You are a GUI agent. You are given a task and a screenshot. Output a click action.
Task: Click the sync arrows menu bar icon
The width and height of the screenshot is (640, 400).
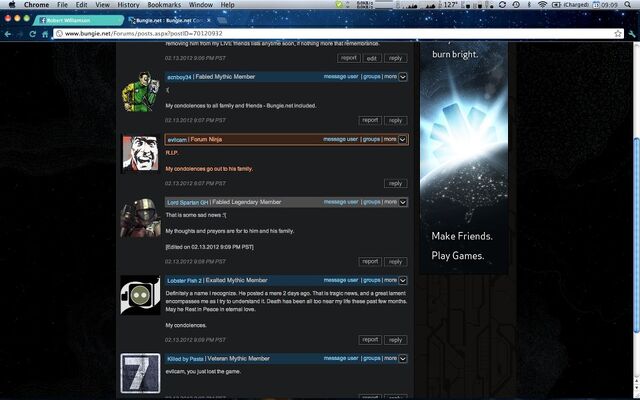(x=502, y=4)
